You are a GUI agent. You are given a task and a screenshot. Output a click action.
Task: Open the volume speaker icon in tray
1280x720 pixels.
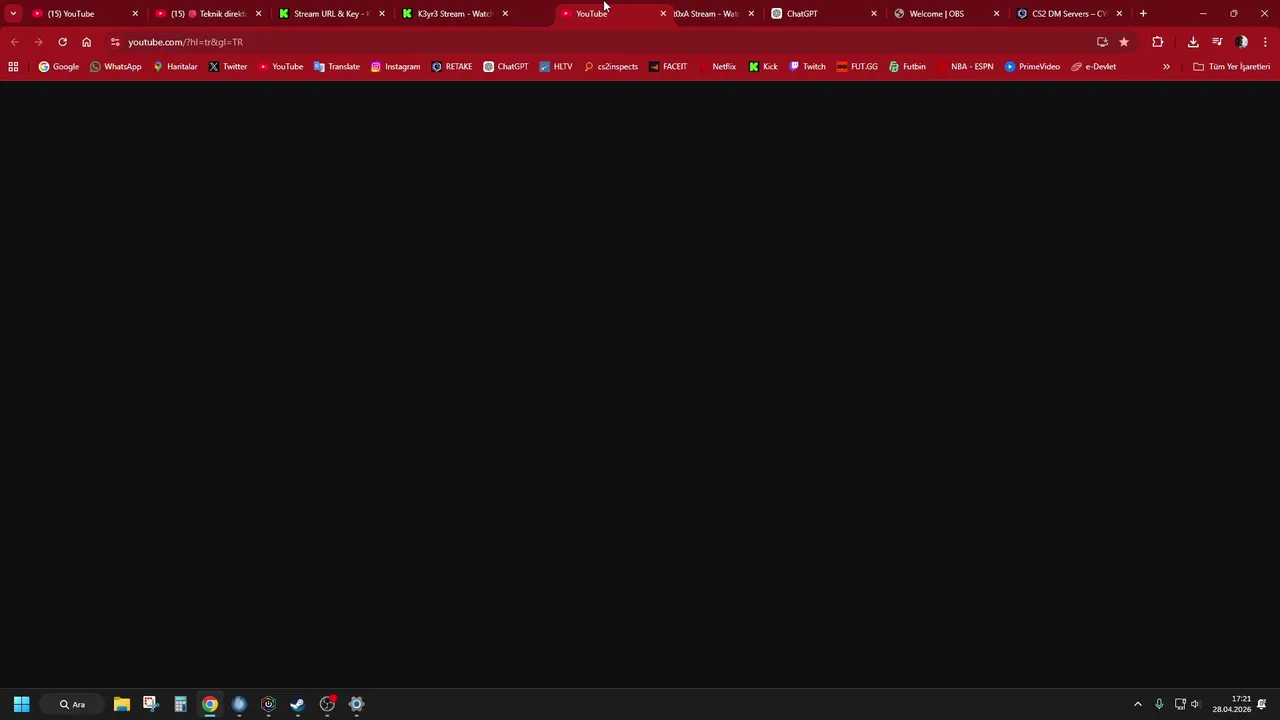point(1195,704)
